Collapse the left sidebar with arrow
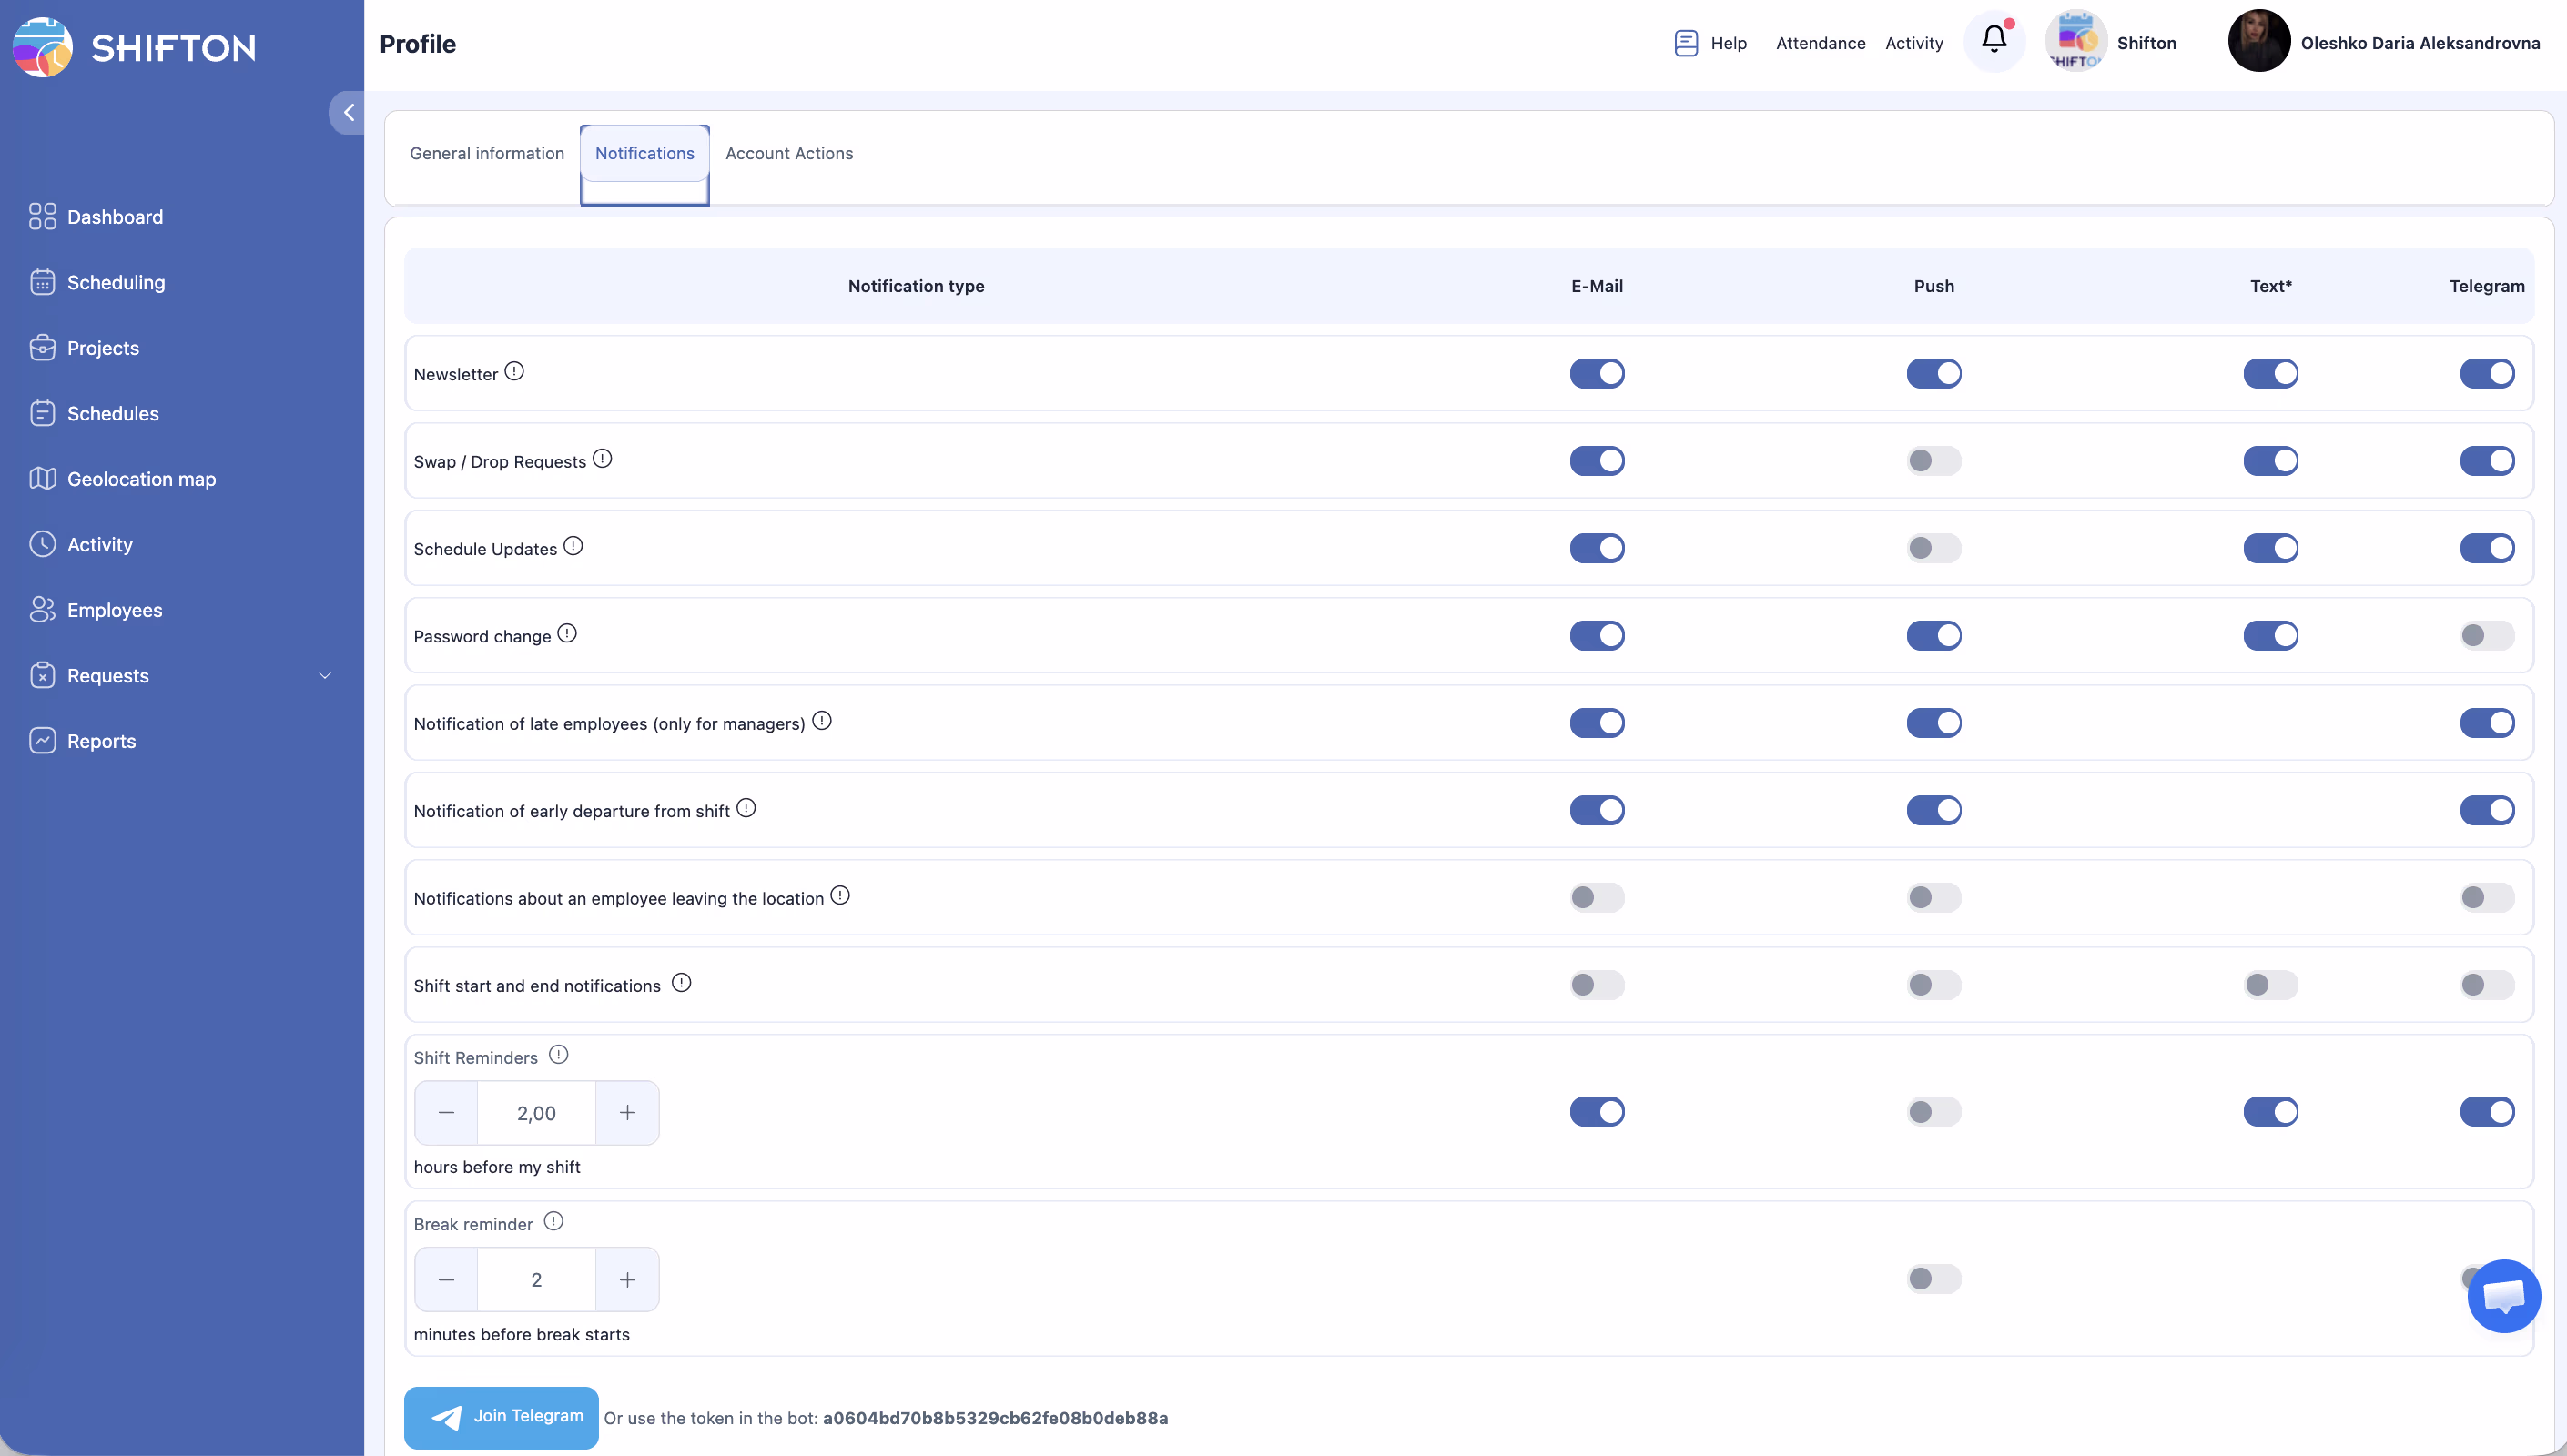2567x1456 pixels. tap(348, 113)
